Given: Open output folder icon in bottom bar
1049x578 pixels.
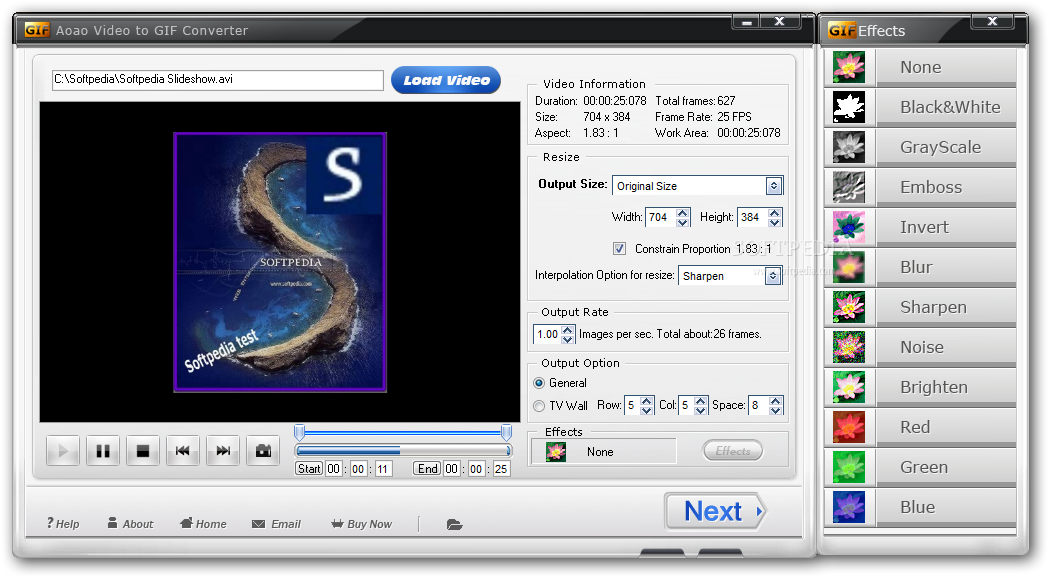Looking at the screenshot, I should [x=454, y=524].
